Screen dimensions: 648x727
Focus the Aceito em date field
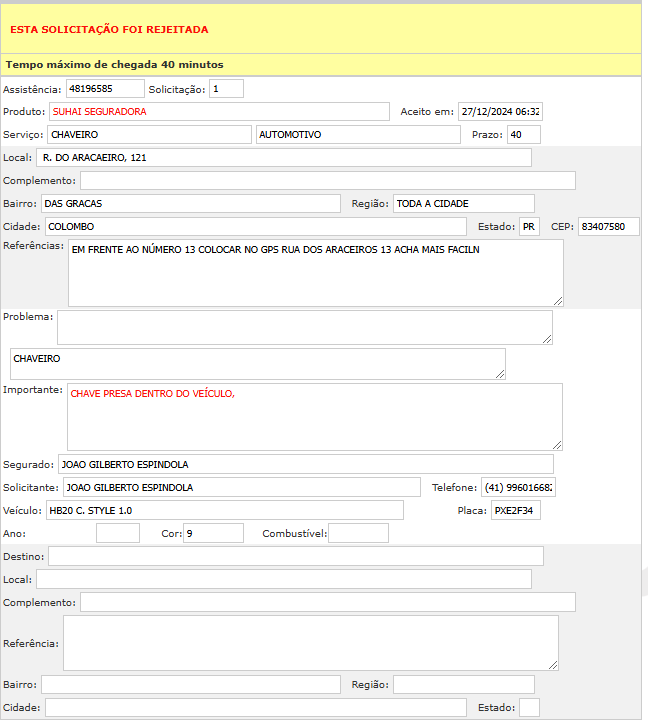pos(500,111)
